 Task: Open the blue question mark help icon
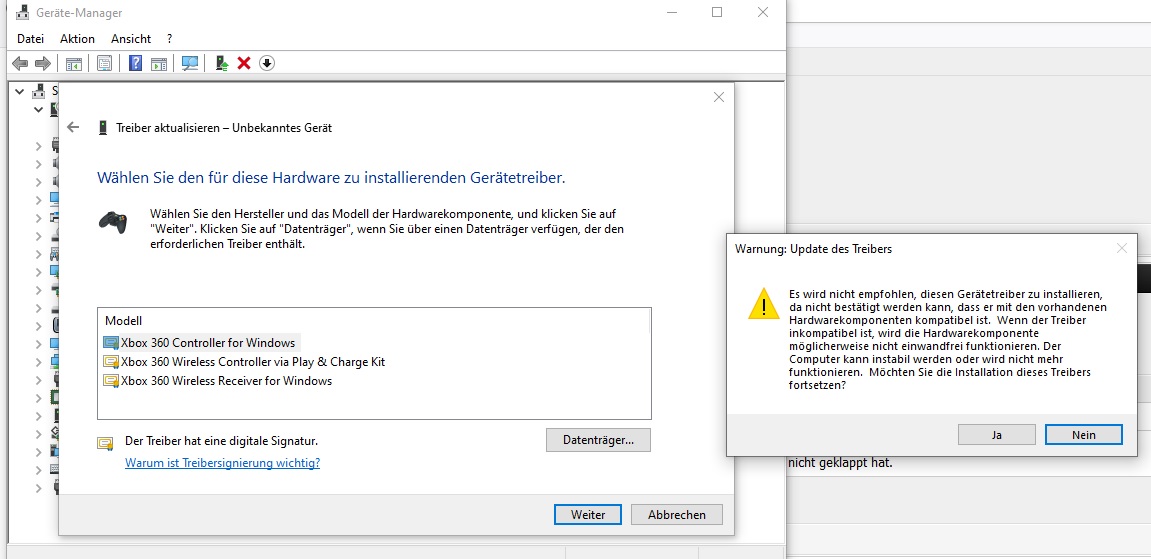pyautogui.click(x=136, y=63)
